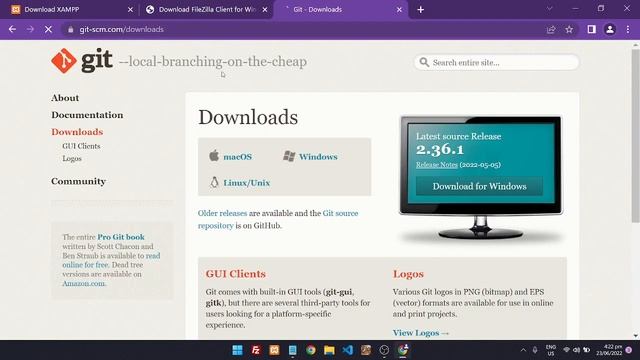Open the About section in sidebar
The width and height of the screenshot is (640, 360).
pos(65,98)
